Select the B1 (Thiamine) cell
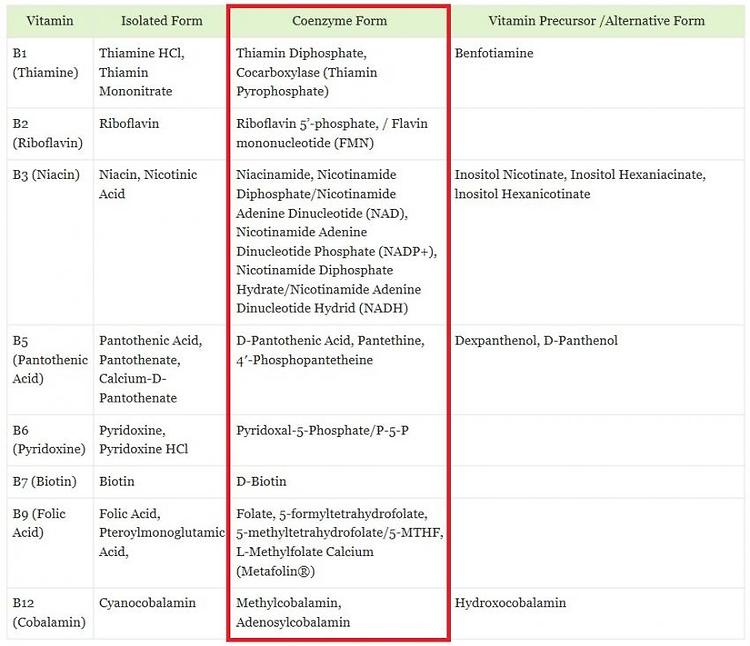Image resolution: width=750 pixels, height=646 pixels. [50, 73]
